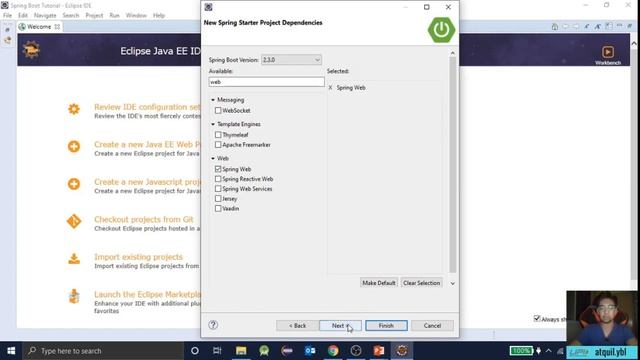Toggle the Always show checkbox on Welcome page
640x360 pixels.
pos(537,318)
